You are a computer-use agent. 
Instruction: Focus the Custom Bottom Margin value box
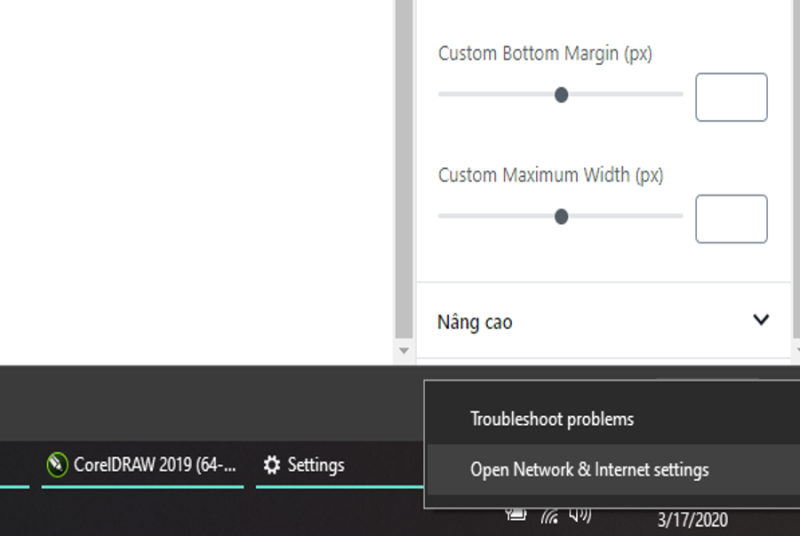coord(731,97)
